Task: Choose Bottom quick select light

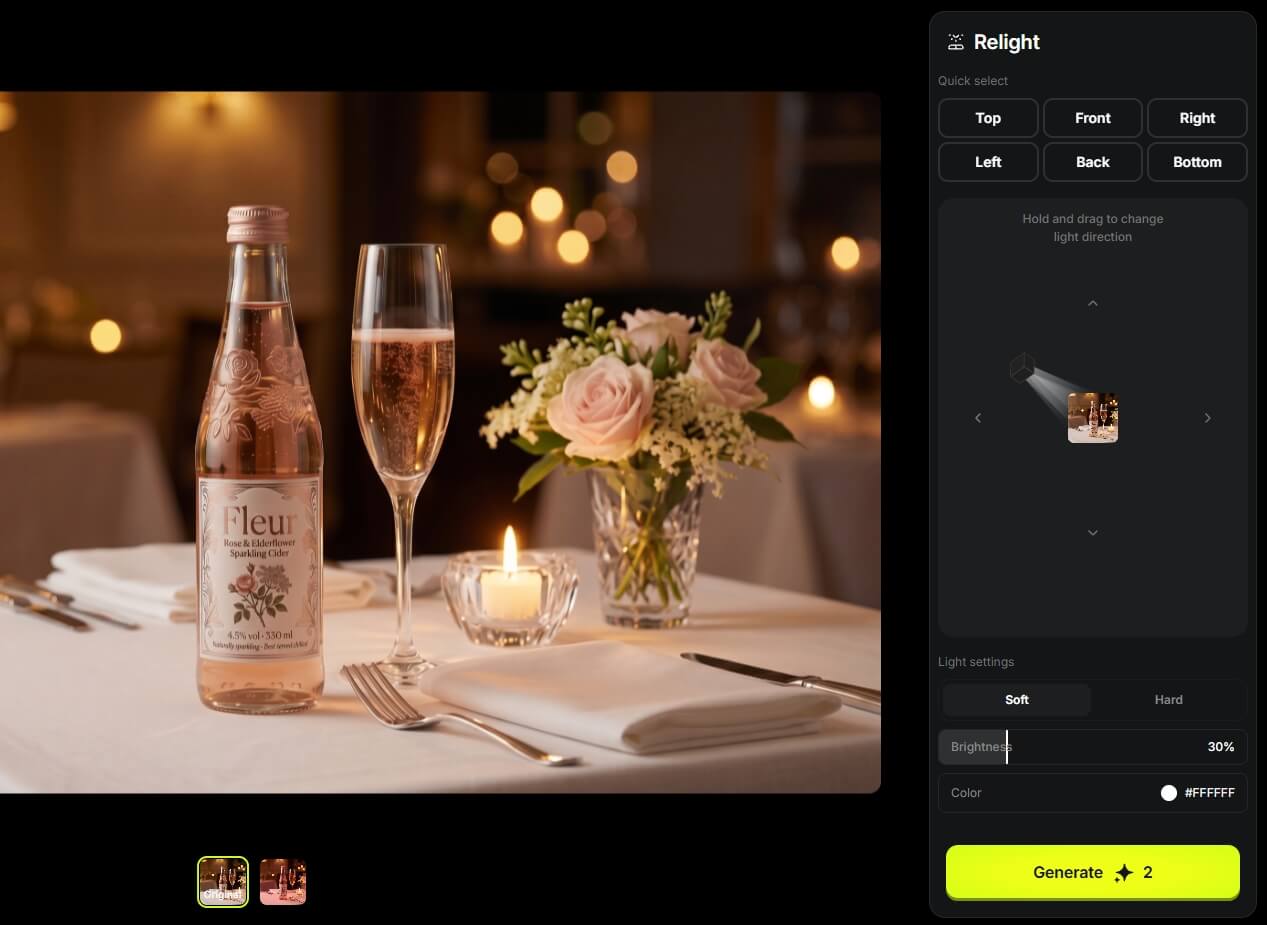Action: coord(1197,162)
